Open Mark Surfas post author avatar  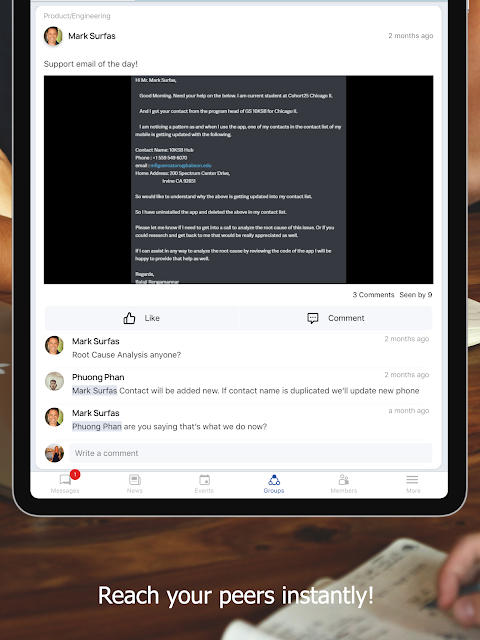coord(53,36)
